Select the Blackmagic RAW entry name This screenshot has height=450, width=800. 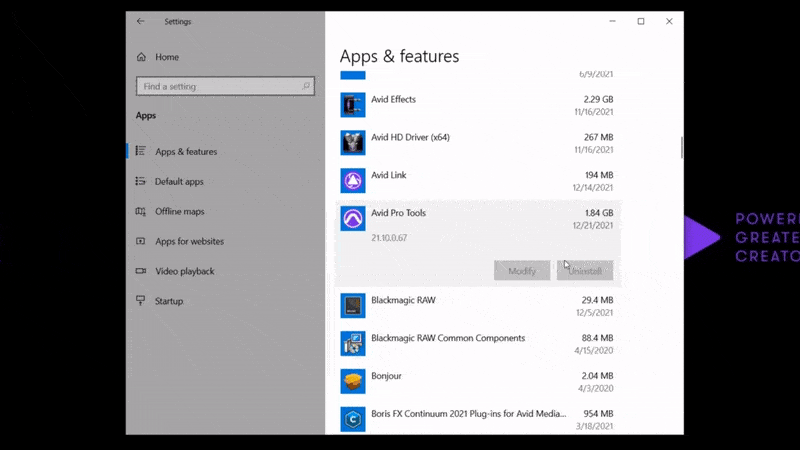(x=404, y=300)
